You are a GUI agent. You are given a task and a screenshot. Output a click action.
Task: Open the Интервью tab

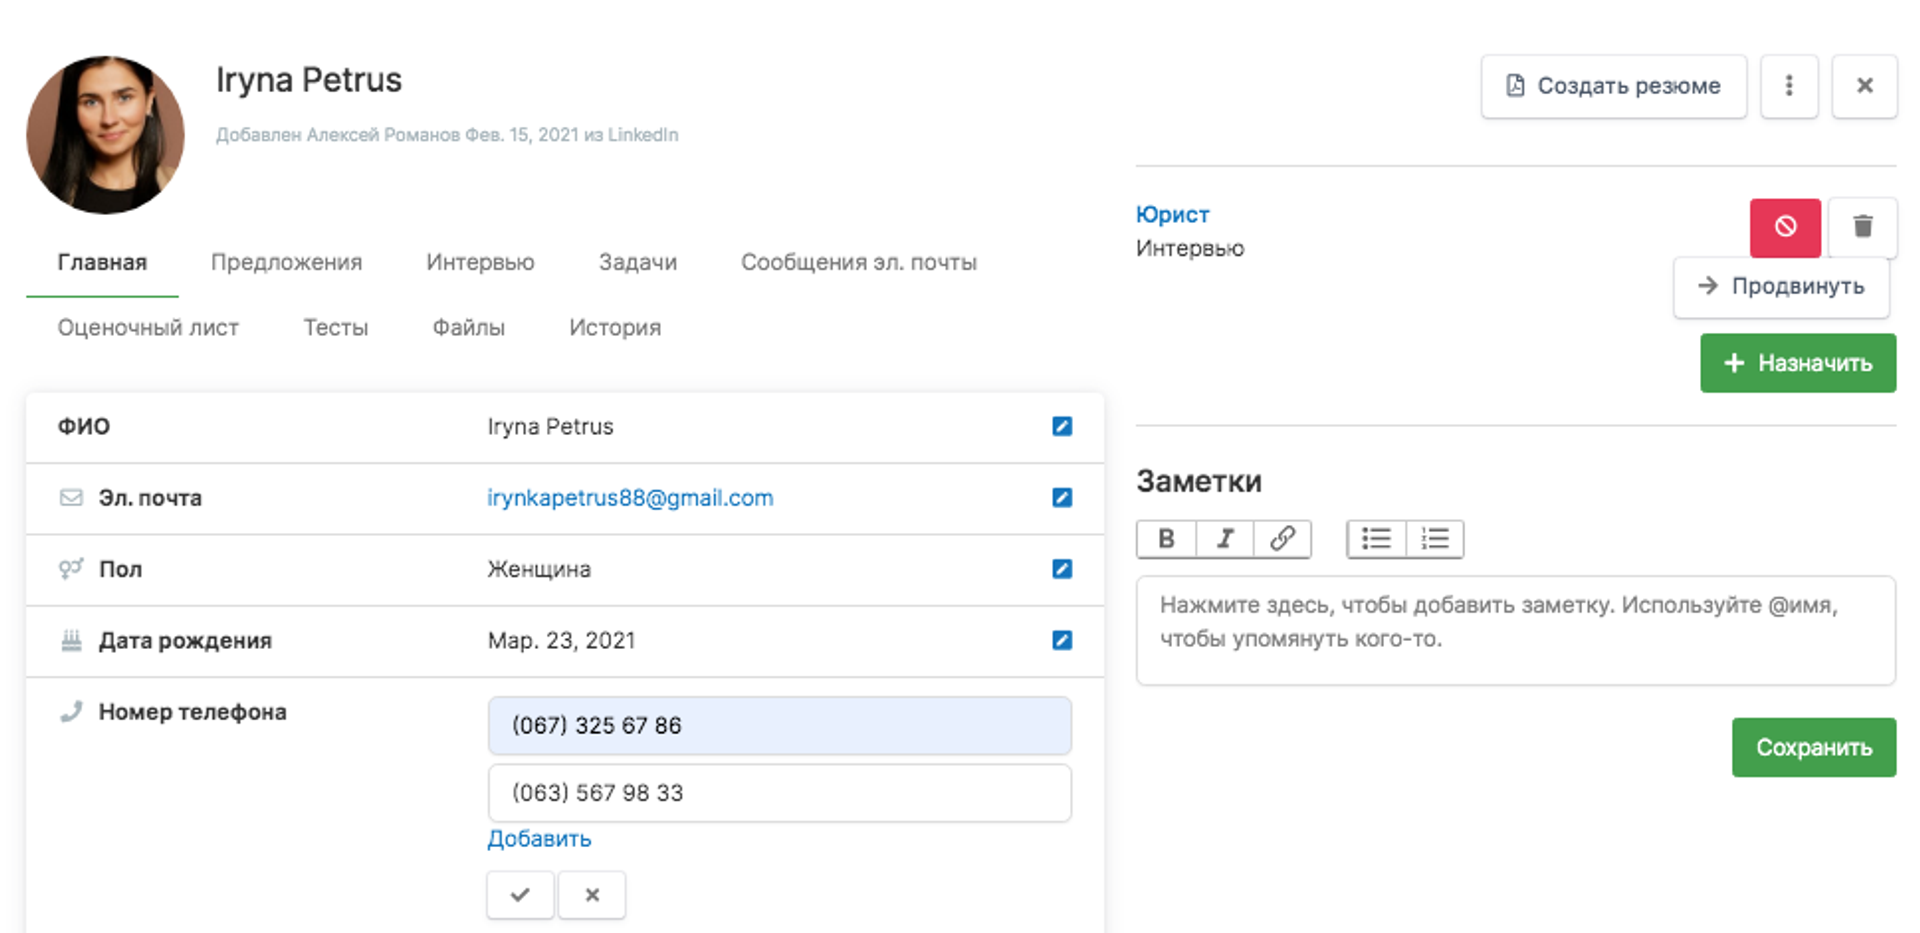click(480, 262)
